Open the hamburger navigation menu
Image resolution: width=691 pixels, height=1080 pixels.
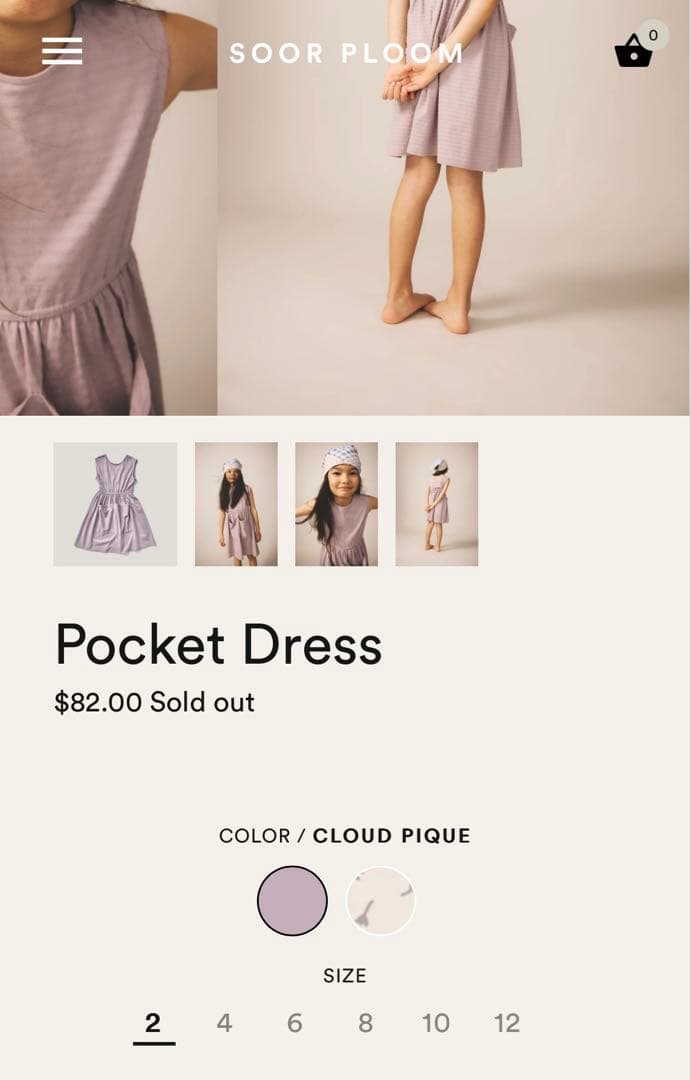coord(62,51)
